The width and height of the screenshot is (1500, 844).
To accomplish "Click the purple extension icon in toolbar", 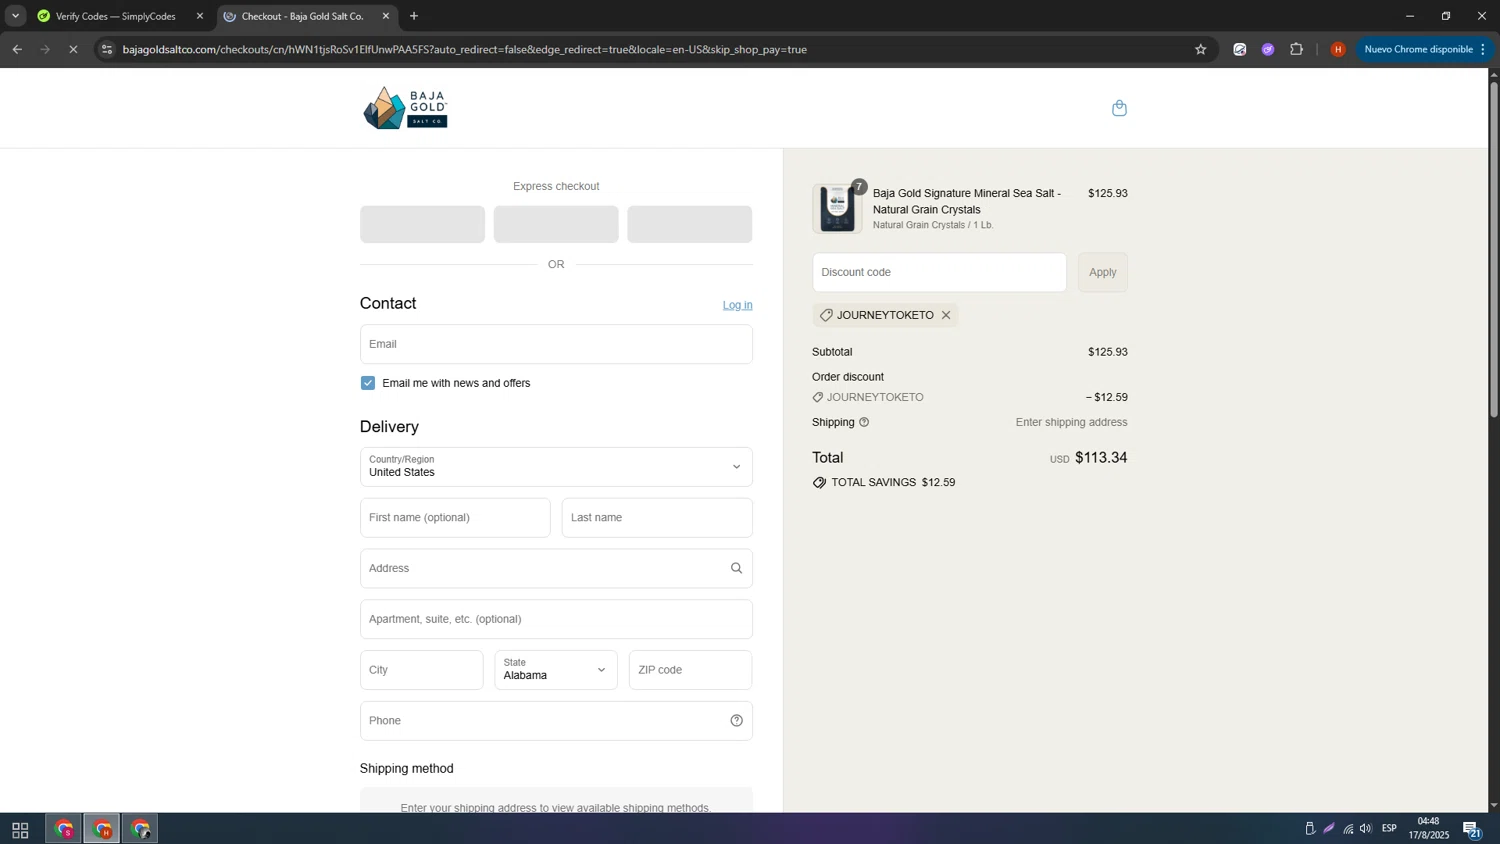I will [x=1268, y=49].
